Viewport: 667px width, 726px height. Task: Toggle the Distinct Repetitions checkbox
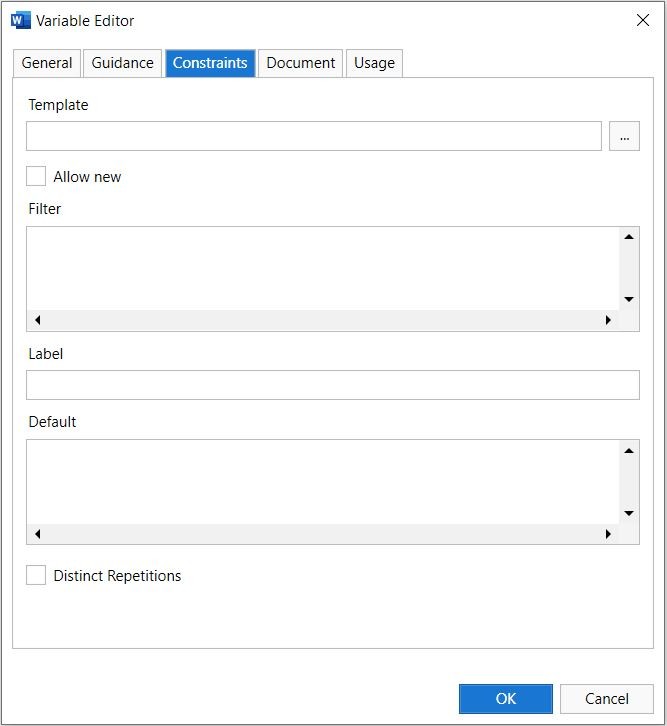[36, 576]
